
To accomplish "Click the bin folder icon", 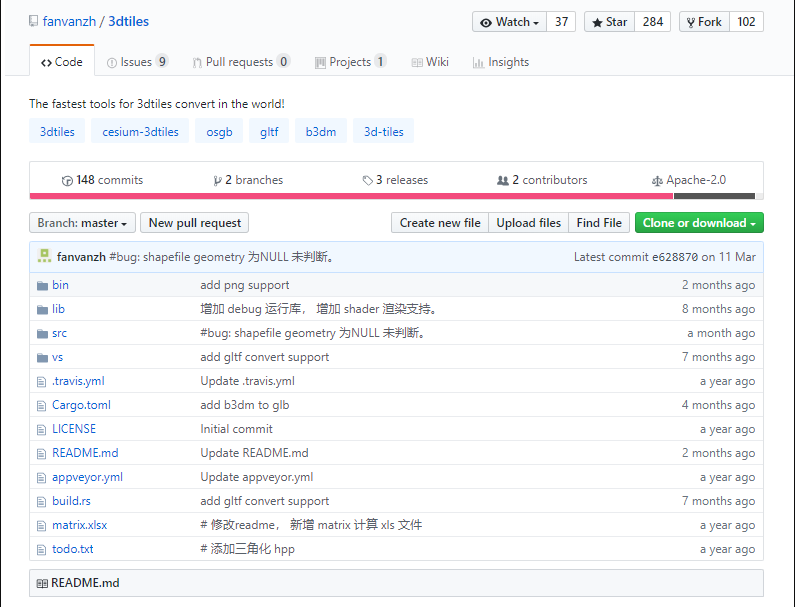I will (42, 285).
